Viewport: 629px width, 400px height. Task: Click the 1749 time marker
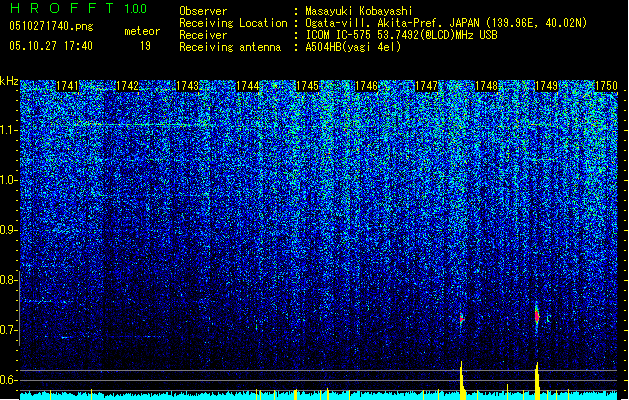546,86
